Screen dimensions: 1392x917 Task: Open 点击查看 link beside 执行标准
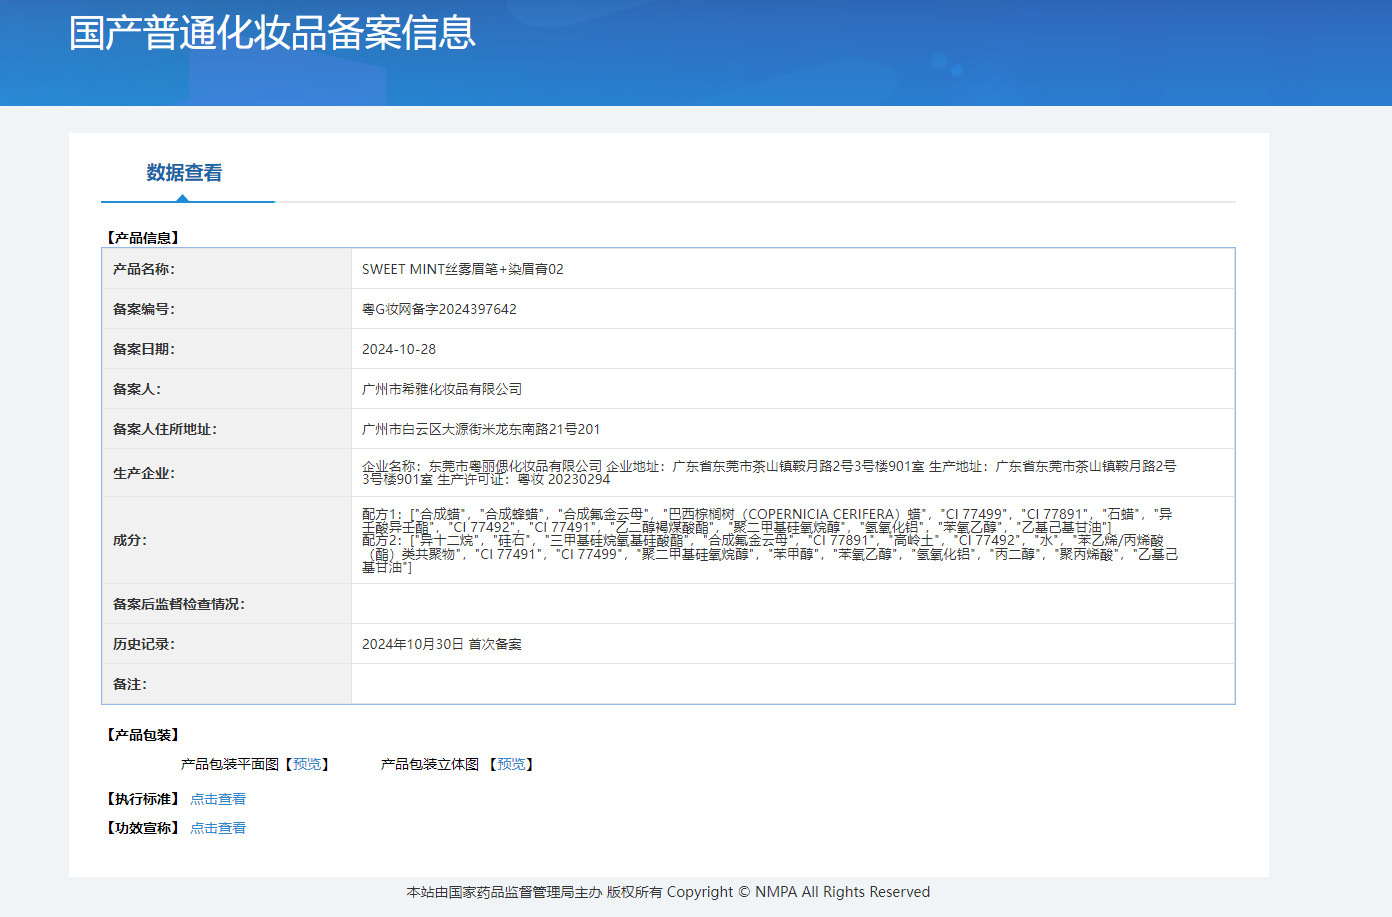[x=218, y=799]
